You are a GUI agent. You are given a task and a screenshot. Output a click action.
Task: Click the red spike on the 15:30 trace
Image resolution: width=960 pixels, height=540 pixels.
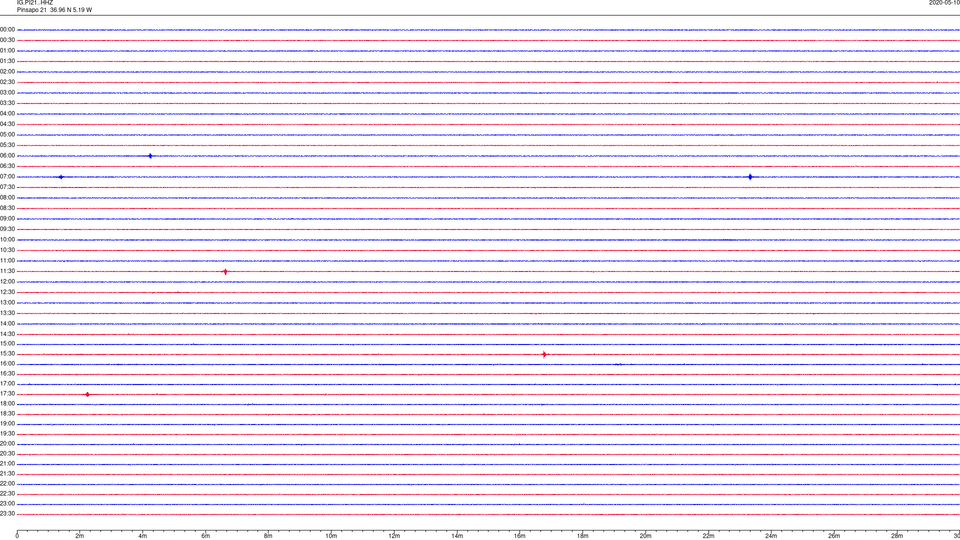tap(544, 354)
